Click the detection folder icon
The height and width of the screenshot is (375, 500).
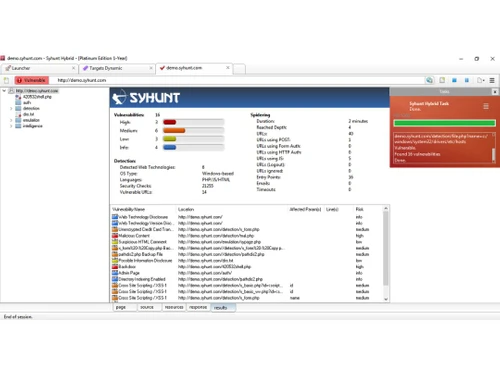[18, 109]
